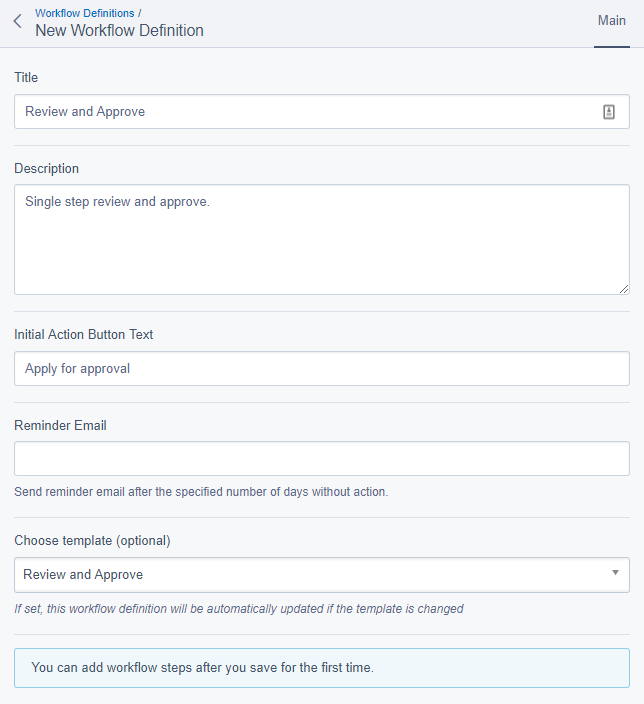Click the 'Reminder Email' label
The height and width of the screenshot is (704, 644).
tap(60, 425)
